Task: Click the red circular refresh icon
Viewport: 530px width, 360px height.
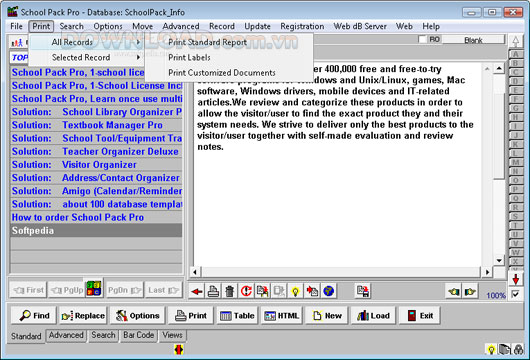Action: [246, 291]
